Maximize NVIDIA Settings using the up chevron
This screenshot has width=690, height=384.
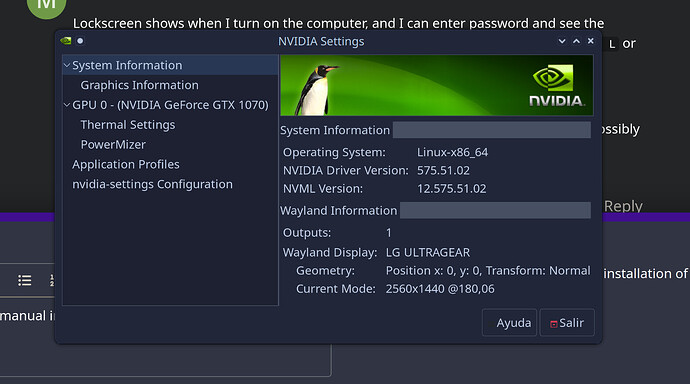(x=576, y=41)
